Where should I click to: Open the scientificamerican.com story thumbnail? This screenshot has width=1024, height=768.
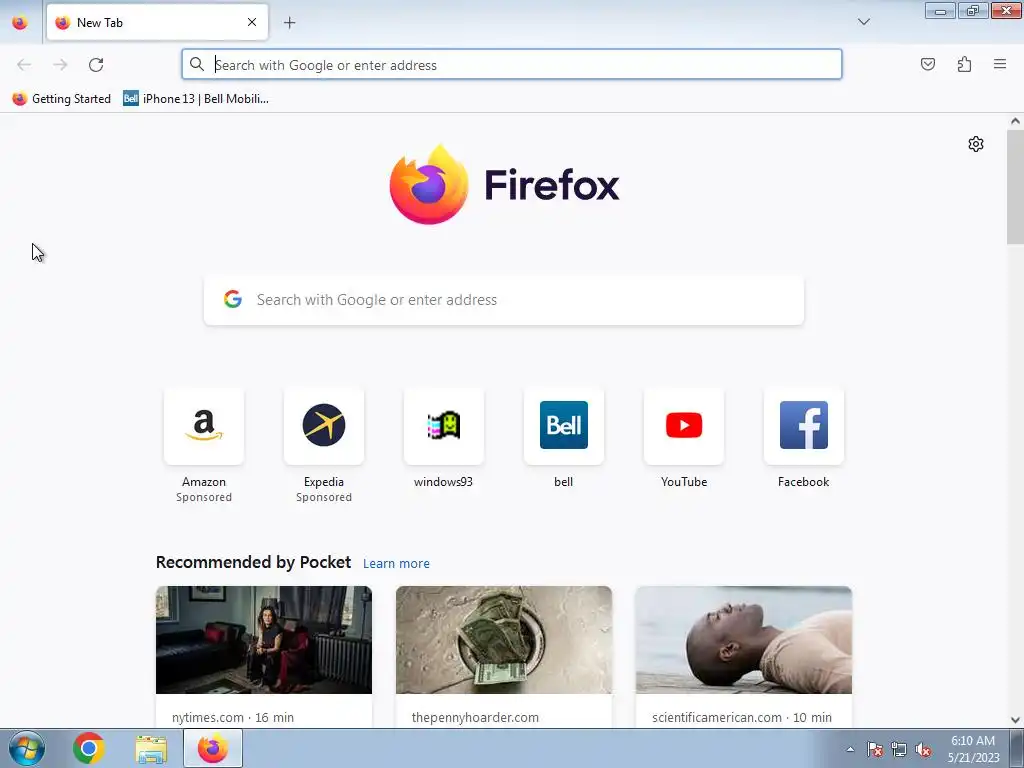click(x=744, y=640)
